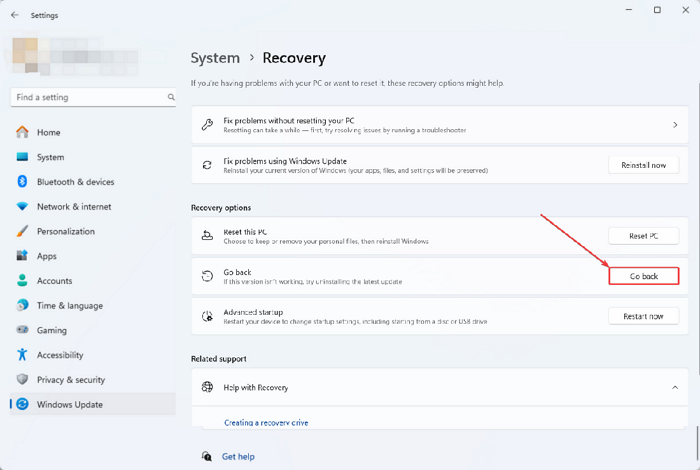Select the Network & internet icon
This screenshot has height=470, width=700.
22,207
